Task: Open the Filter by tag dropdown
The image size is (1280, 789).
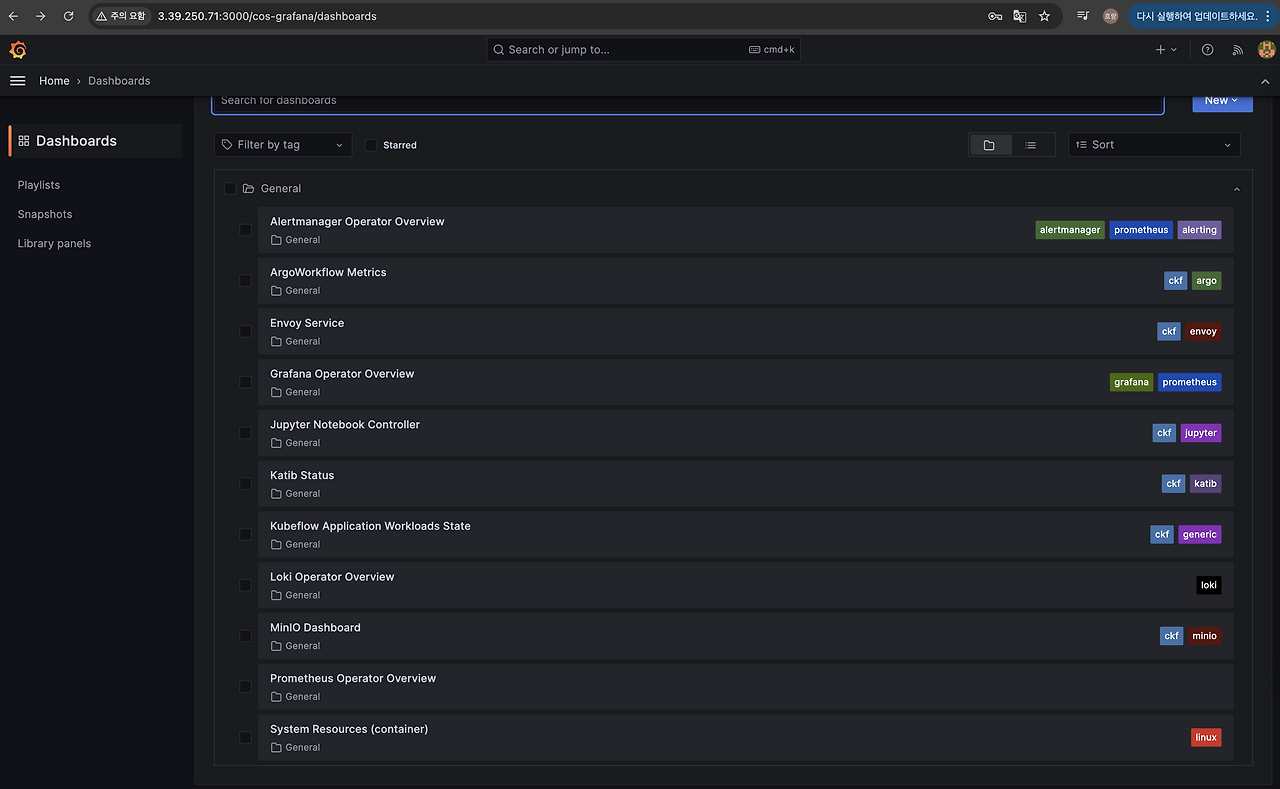Action: click(283, 145)
